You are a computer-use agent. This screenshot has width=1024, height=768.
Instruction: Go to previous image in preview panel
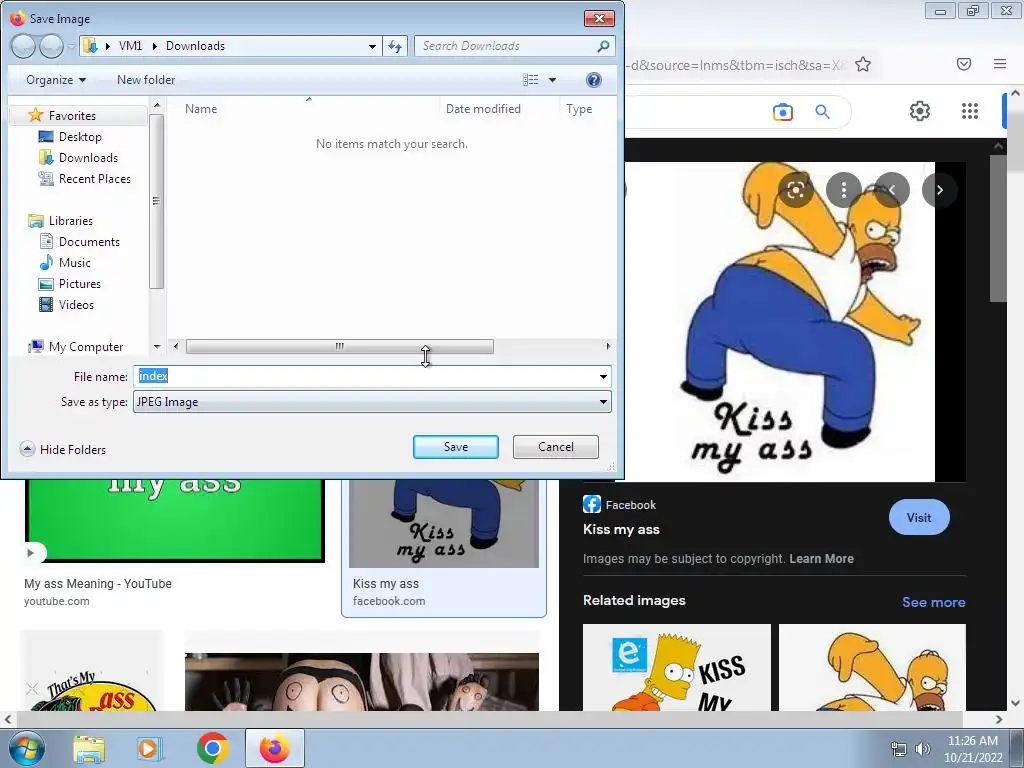click(891, 190)
